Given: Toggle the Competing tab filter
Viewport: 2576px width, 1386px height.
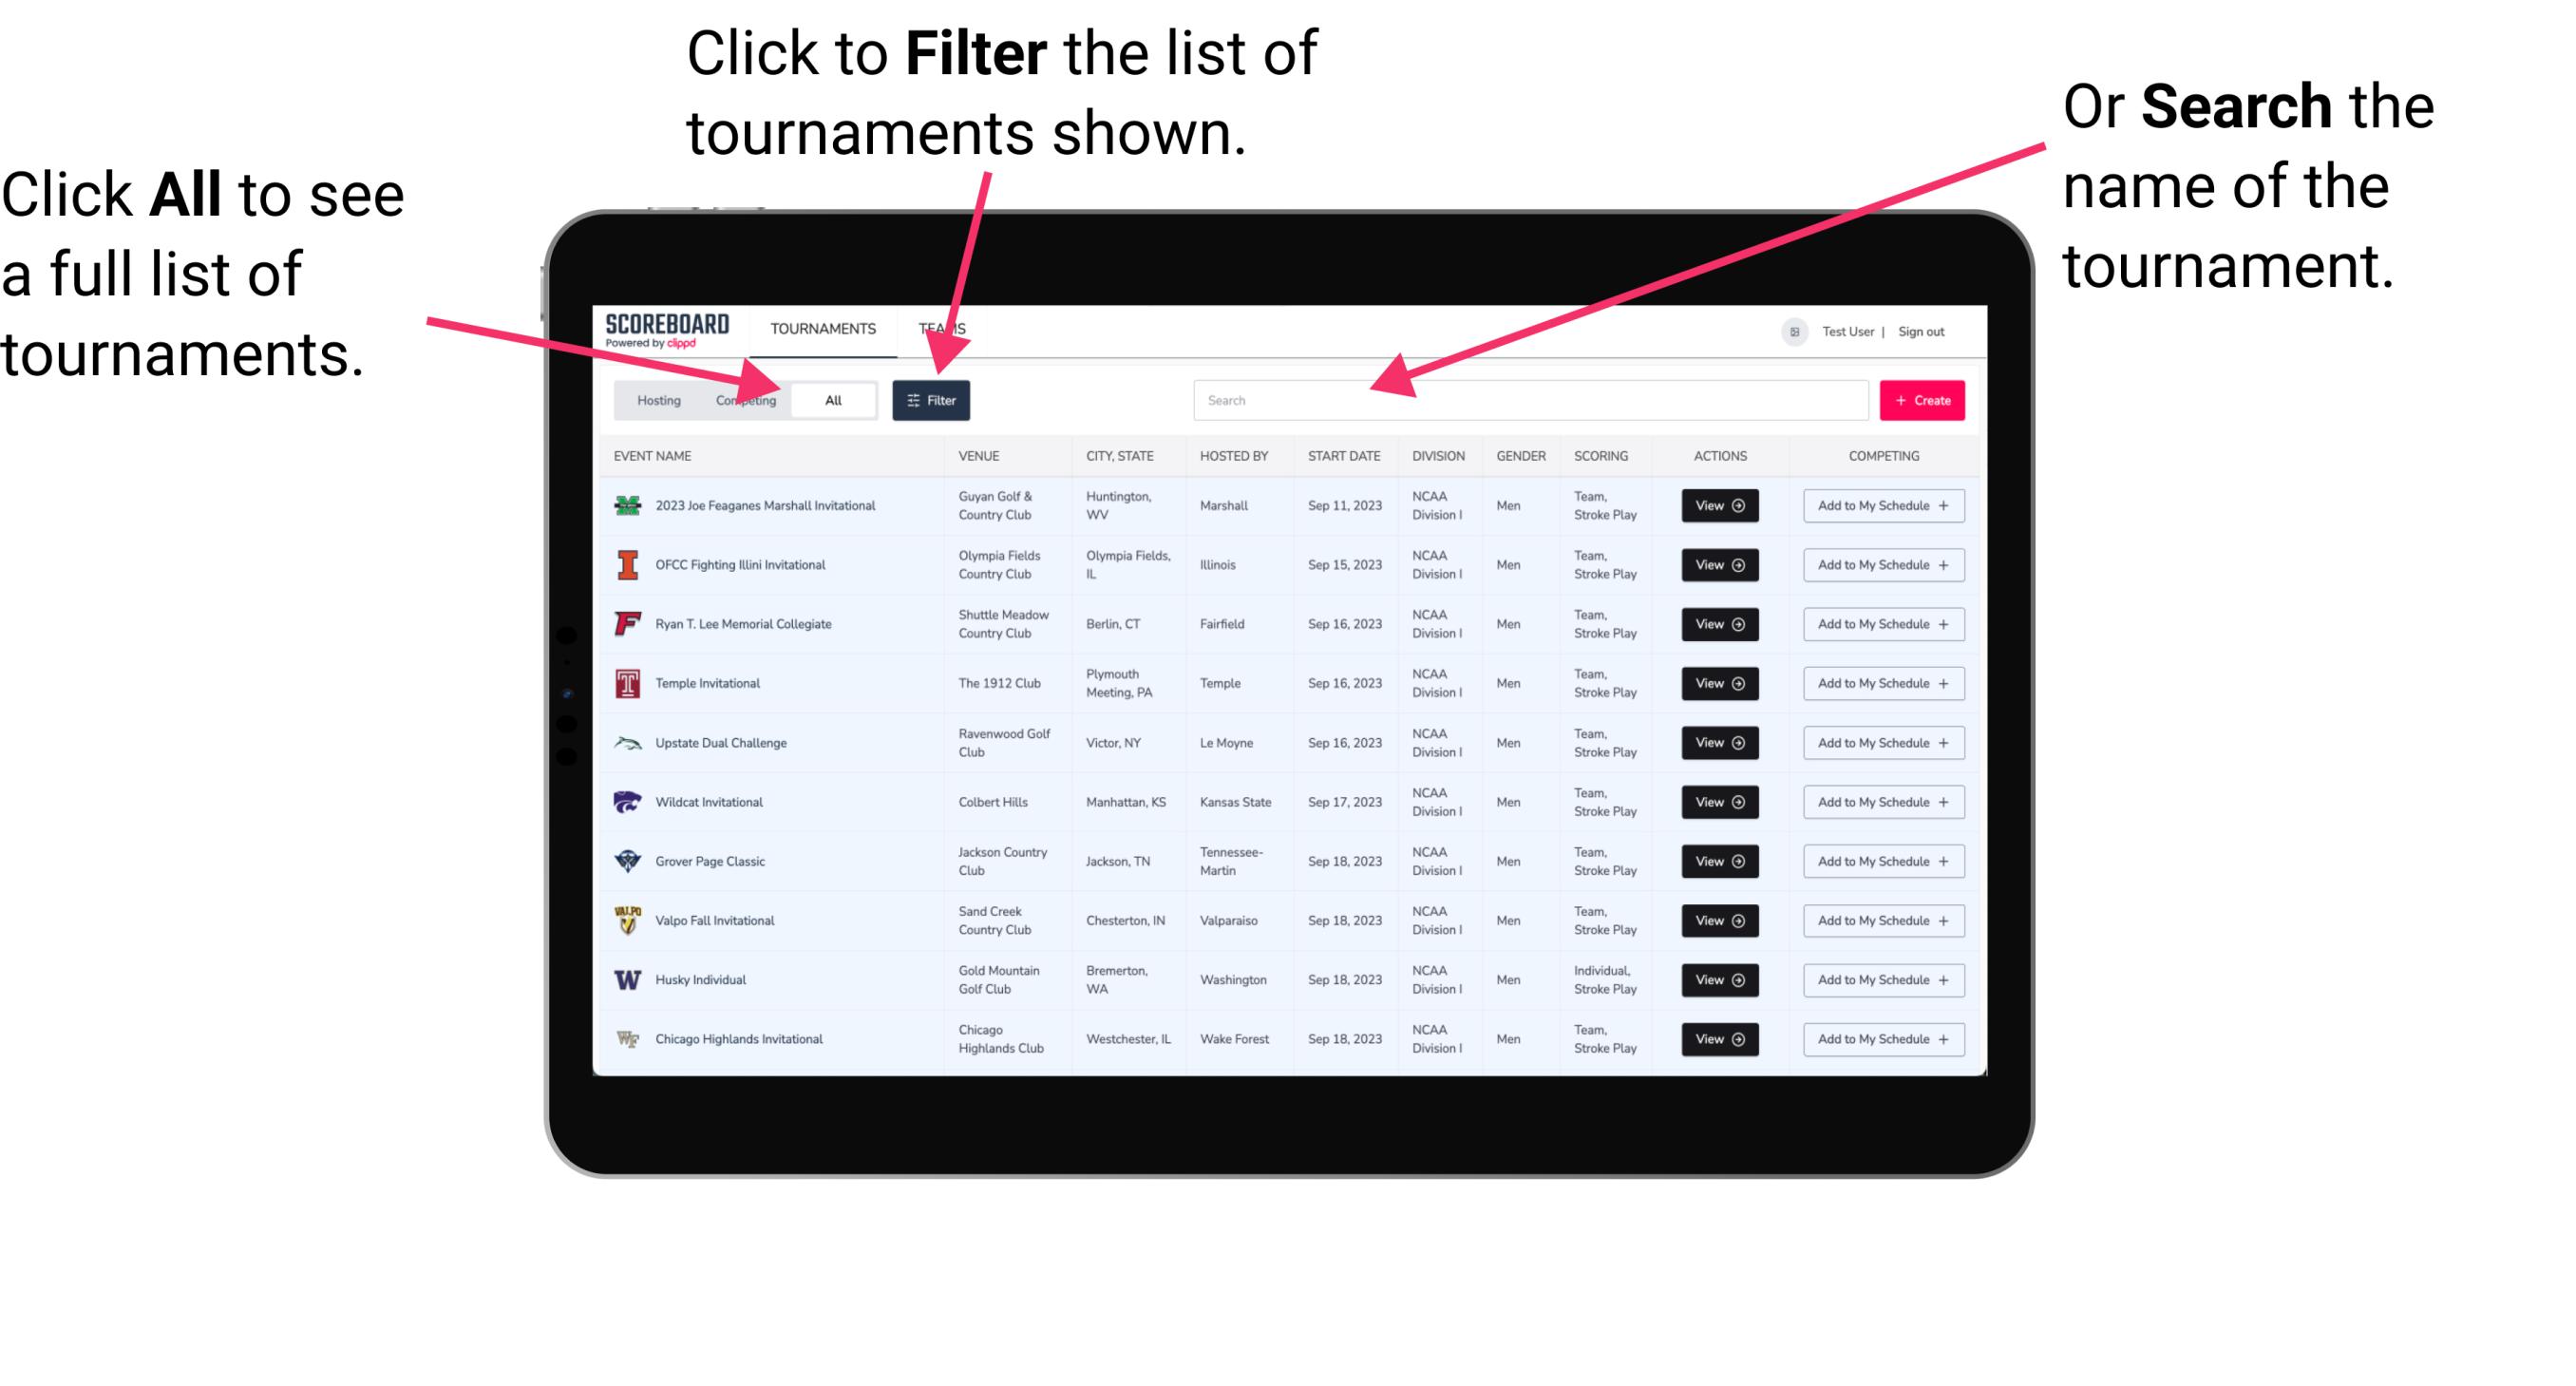Looking at the screenshot, I should (x=744, y=399).
